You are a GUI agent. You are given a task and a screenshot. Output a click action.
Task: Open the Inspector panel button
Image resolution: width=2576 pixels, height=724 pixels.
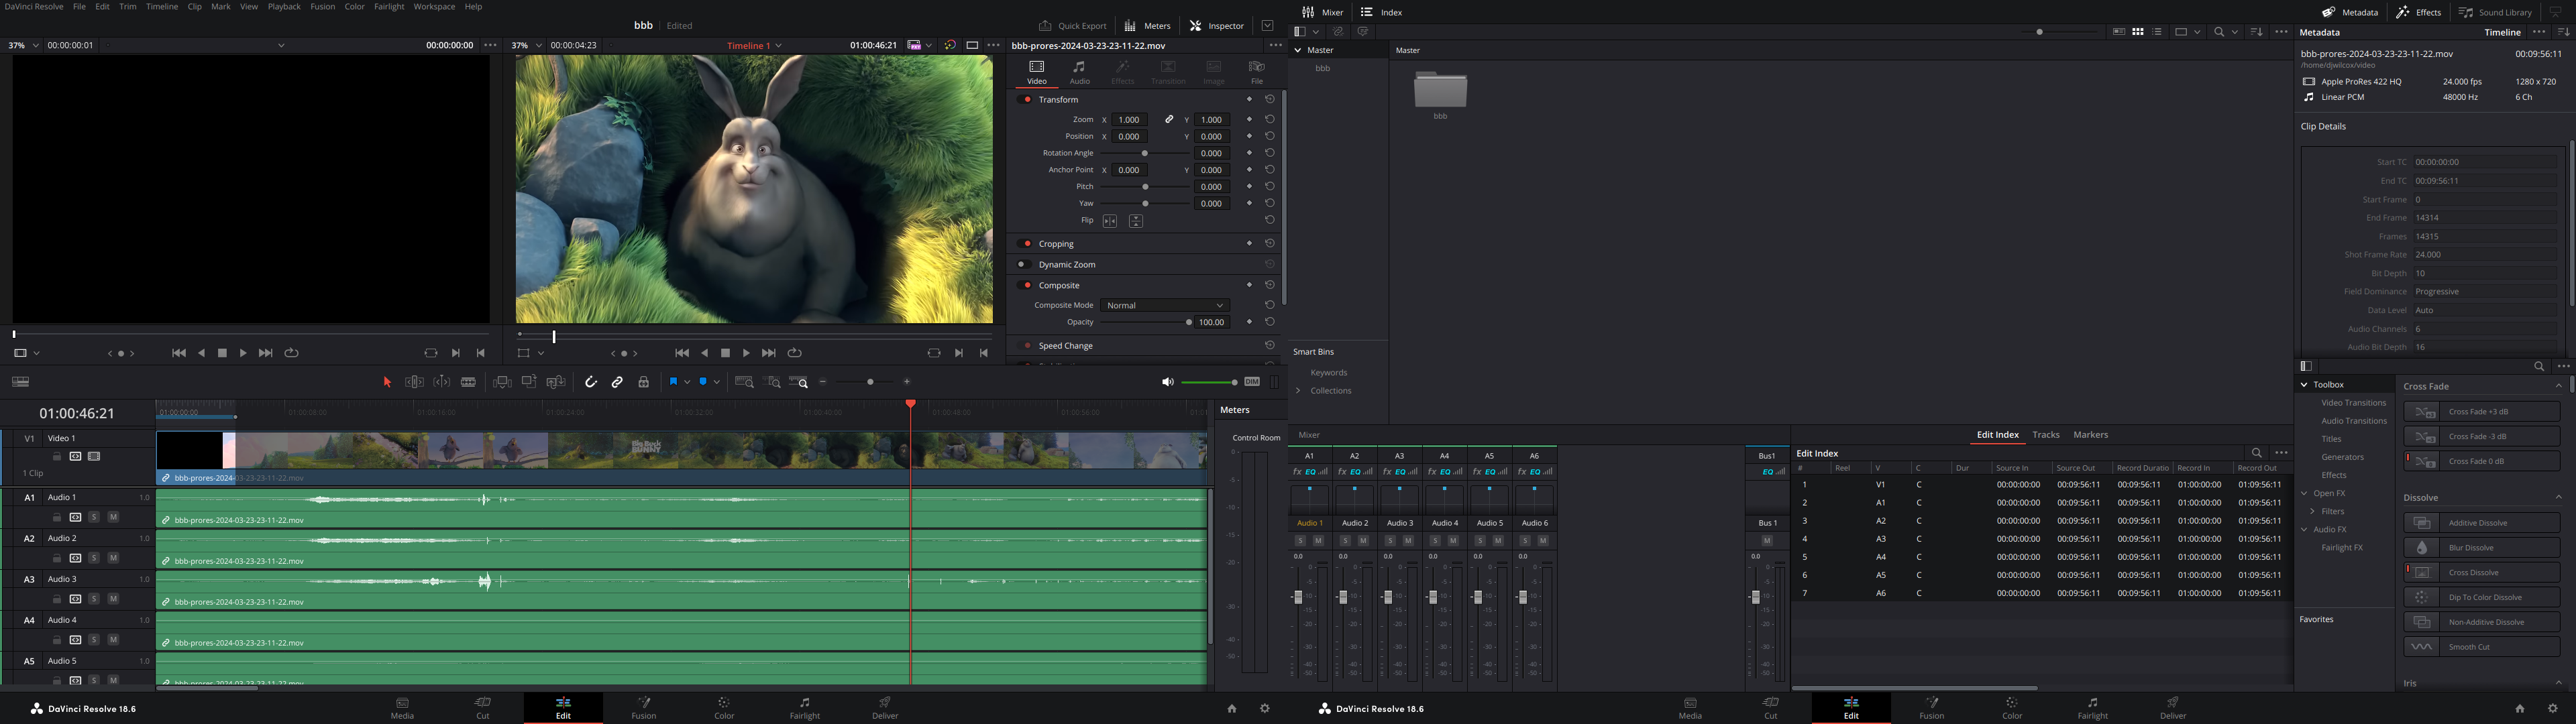[1217, 25]
